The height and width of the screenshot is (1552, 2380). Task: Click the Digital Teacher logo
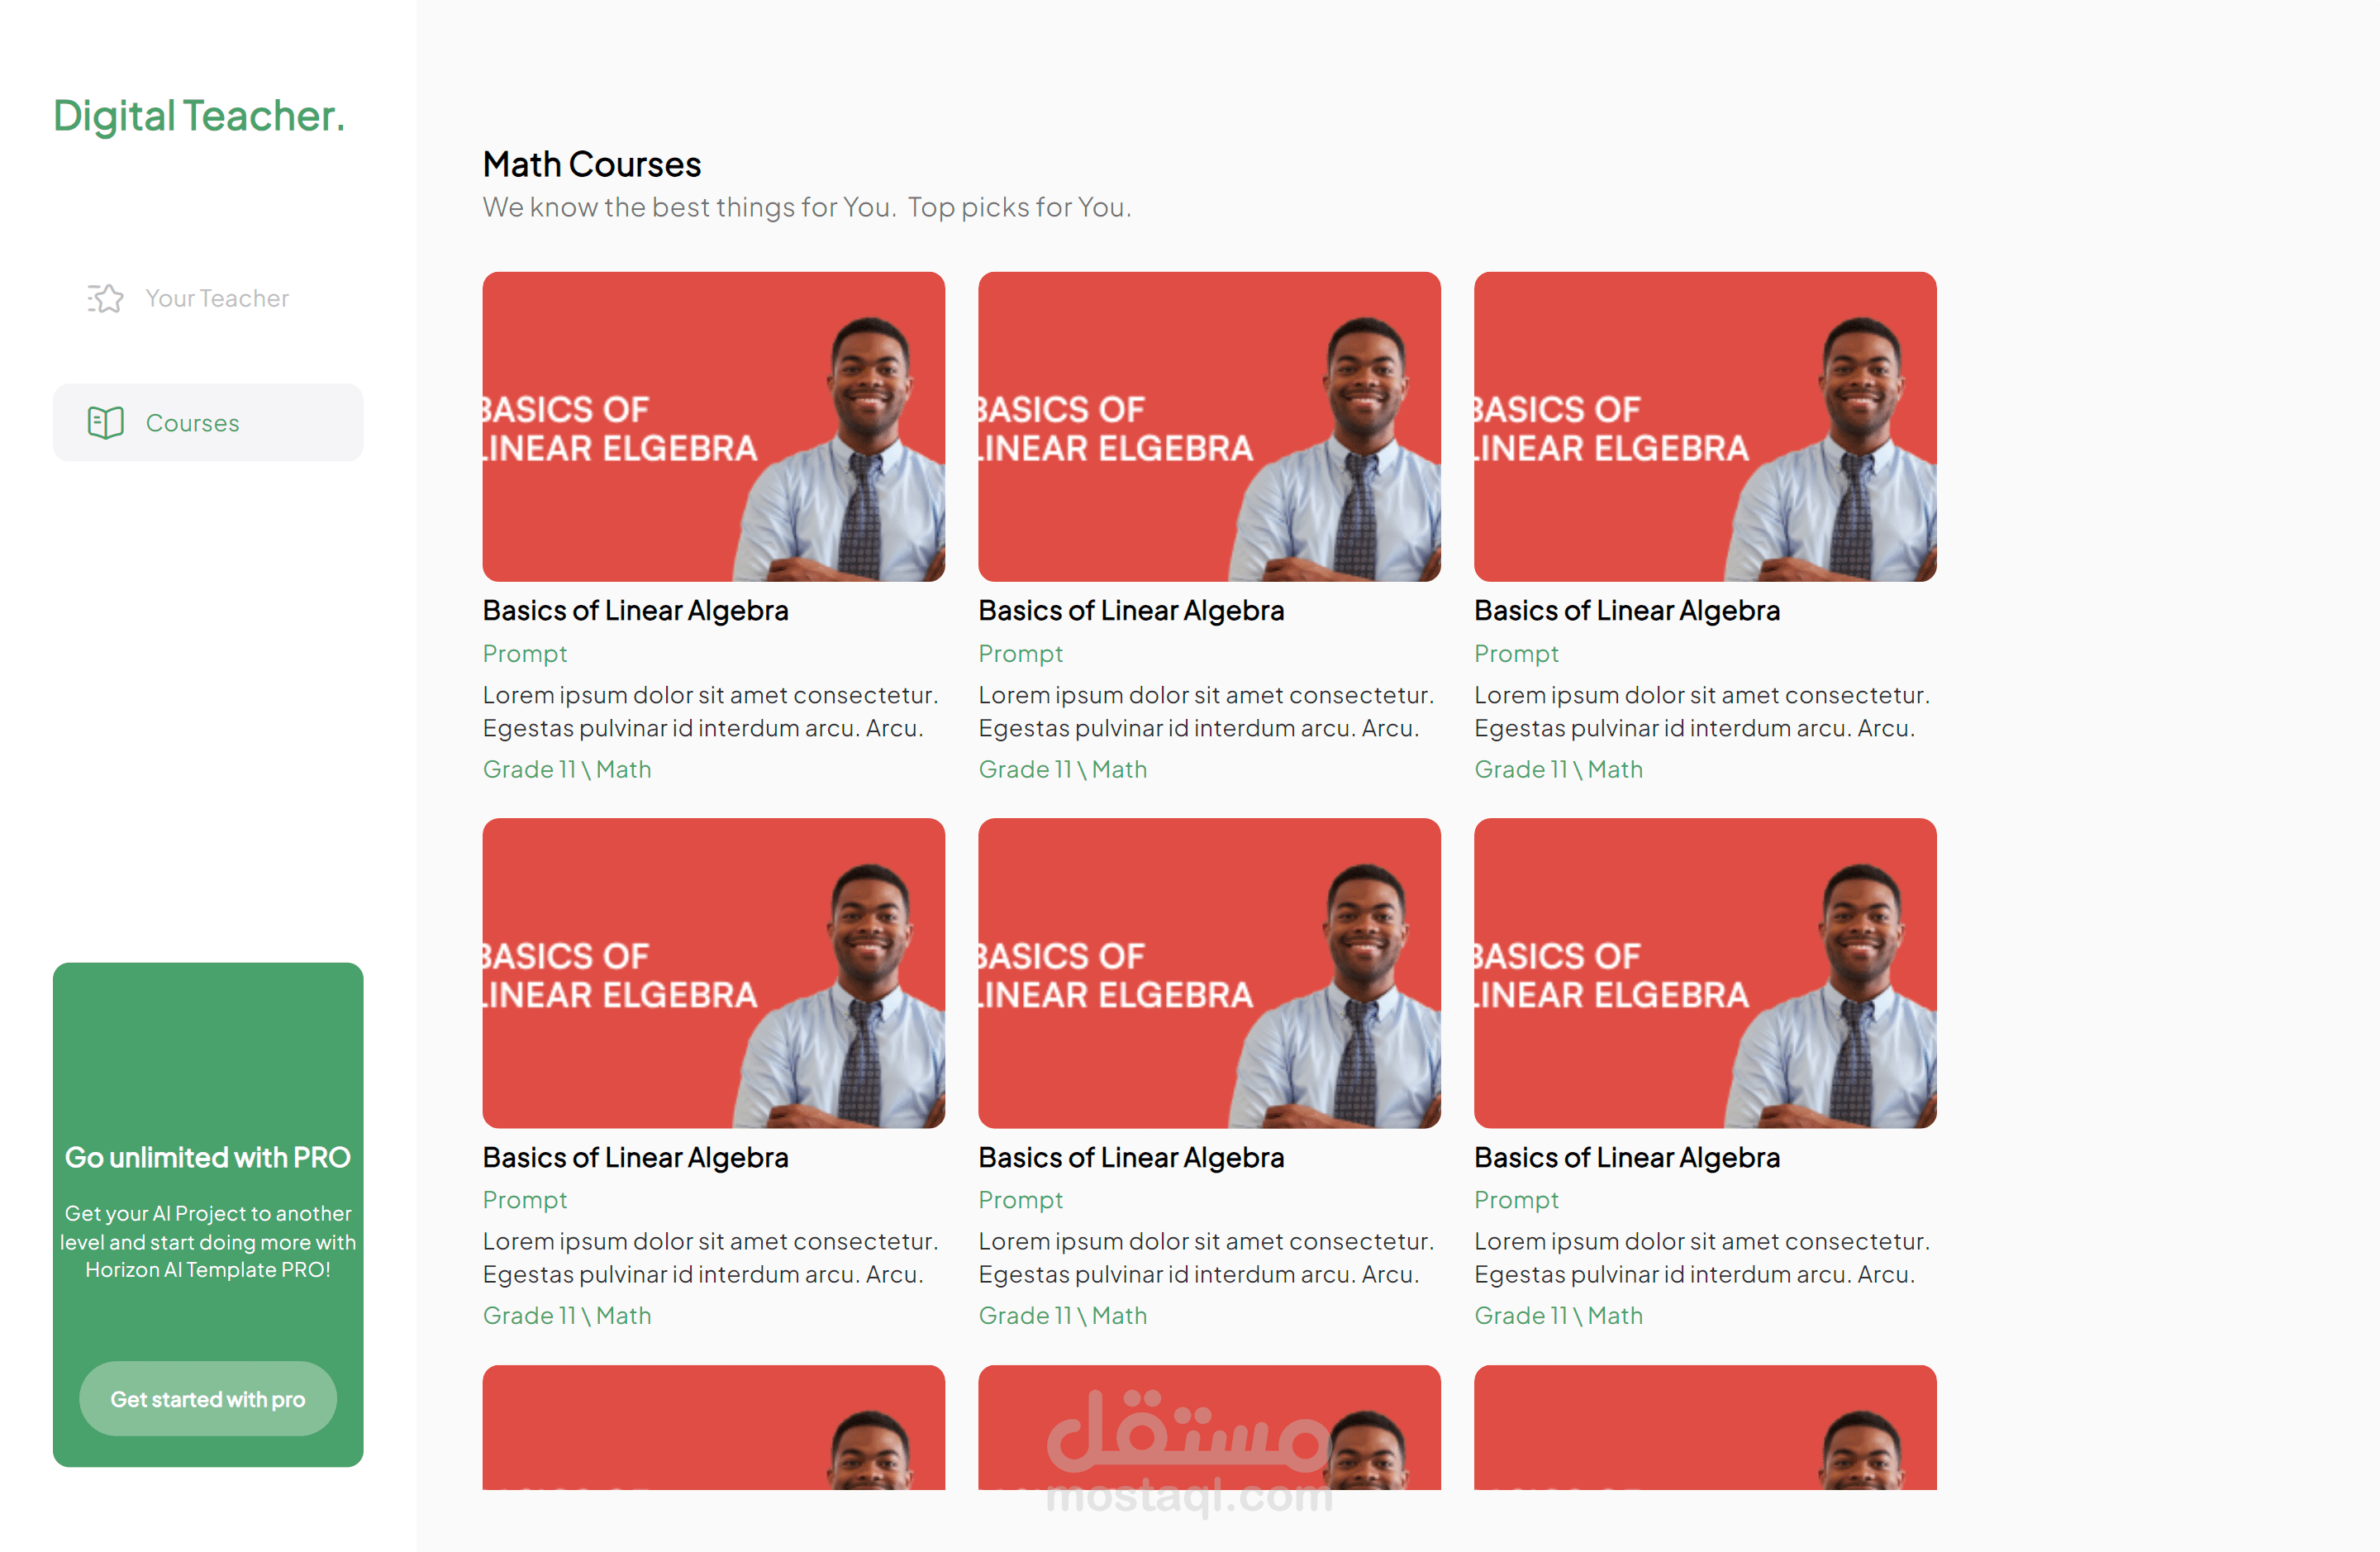pyautogui.click(x=199, y=116)
